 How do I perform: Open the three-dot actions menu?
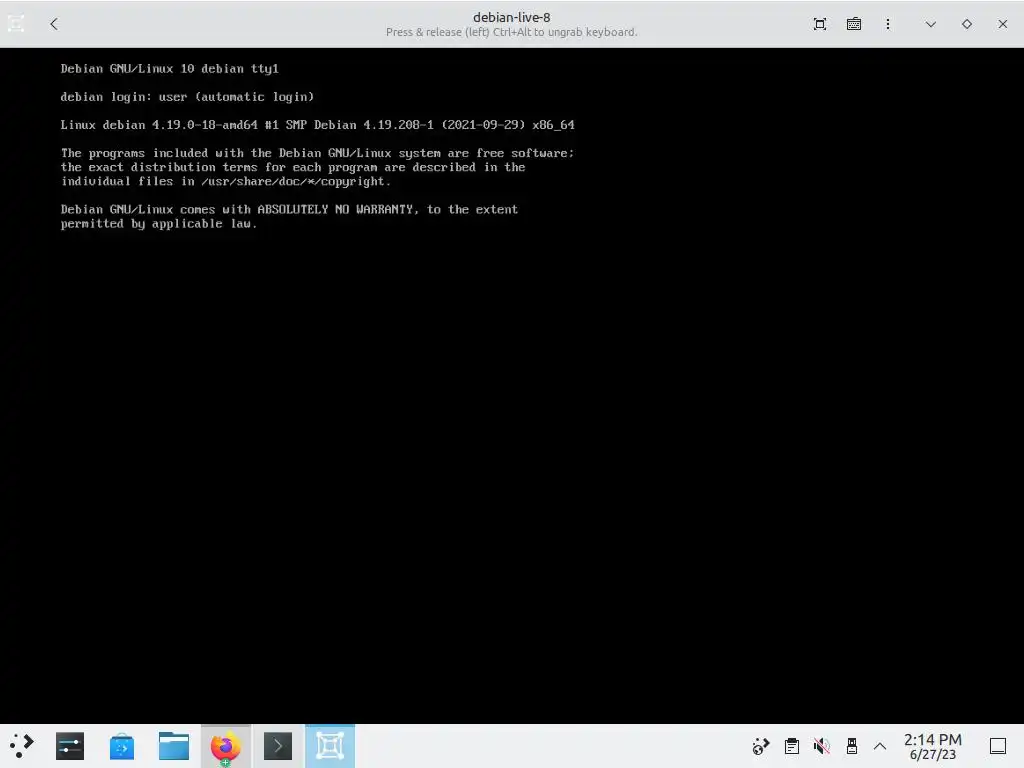click(888, 24)
